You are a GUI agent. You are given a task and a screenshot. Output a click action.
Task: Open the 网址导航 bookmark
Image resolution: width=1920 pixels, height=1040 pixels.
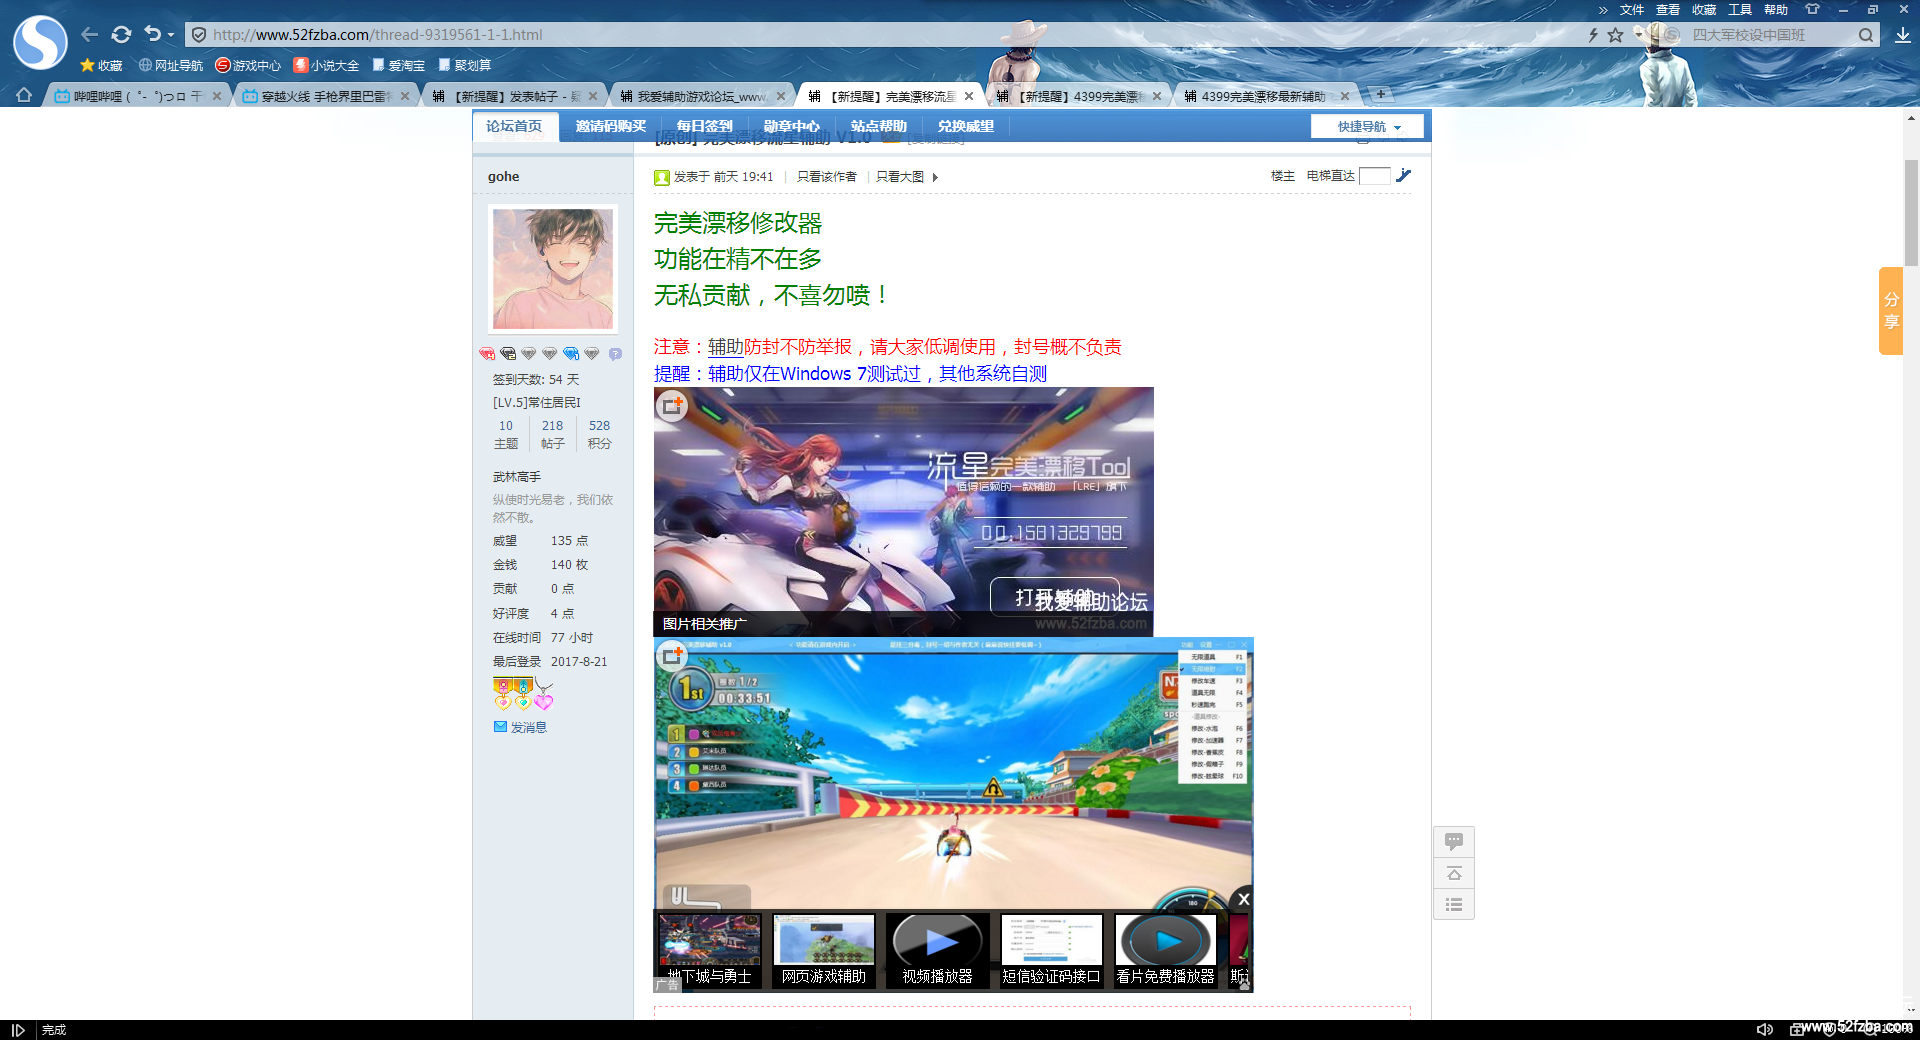click(x=171, y=65)
